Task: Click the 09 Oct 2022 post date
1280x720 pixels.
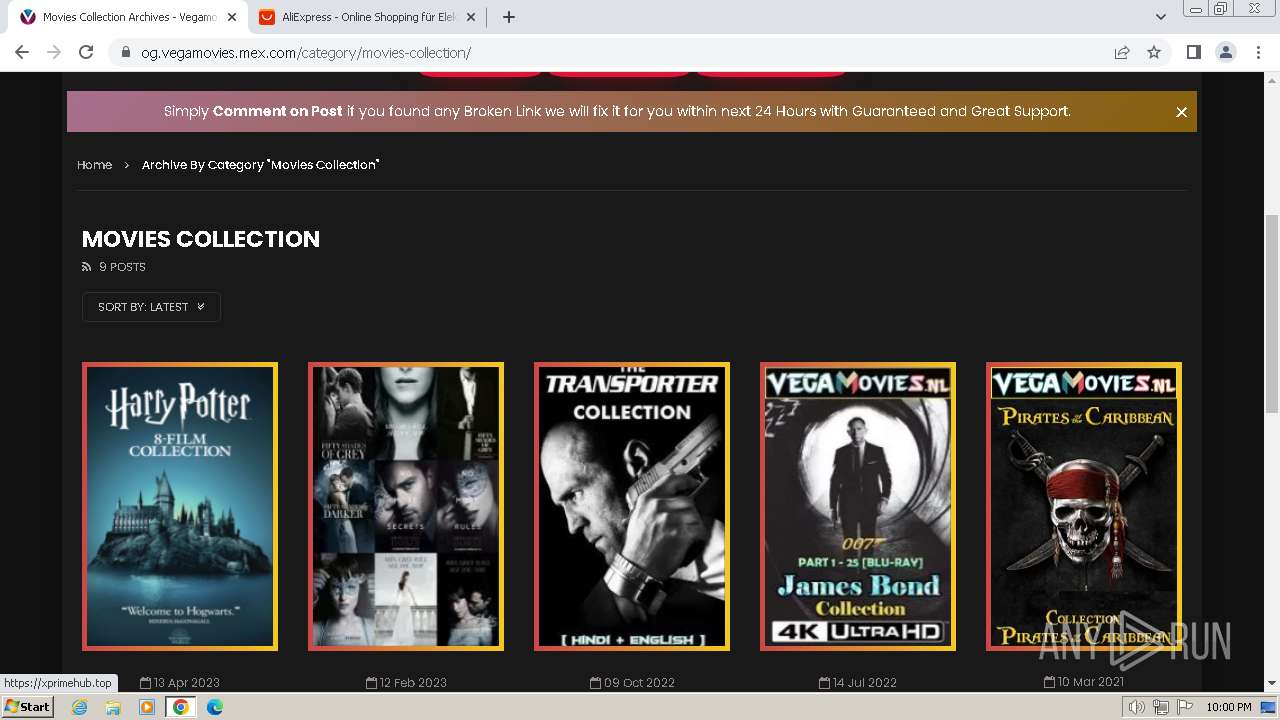Action: point(630,683)
